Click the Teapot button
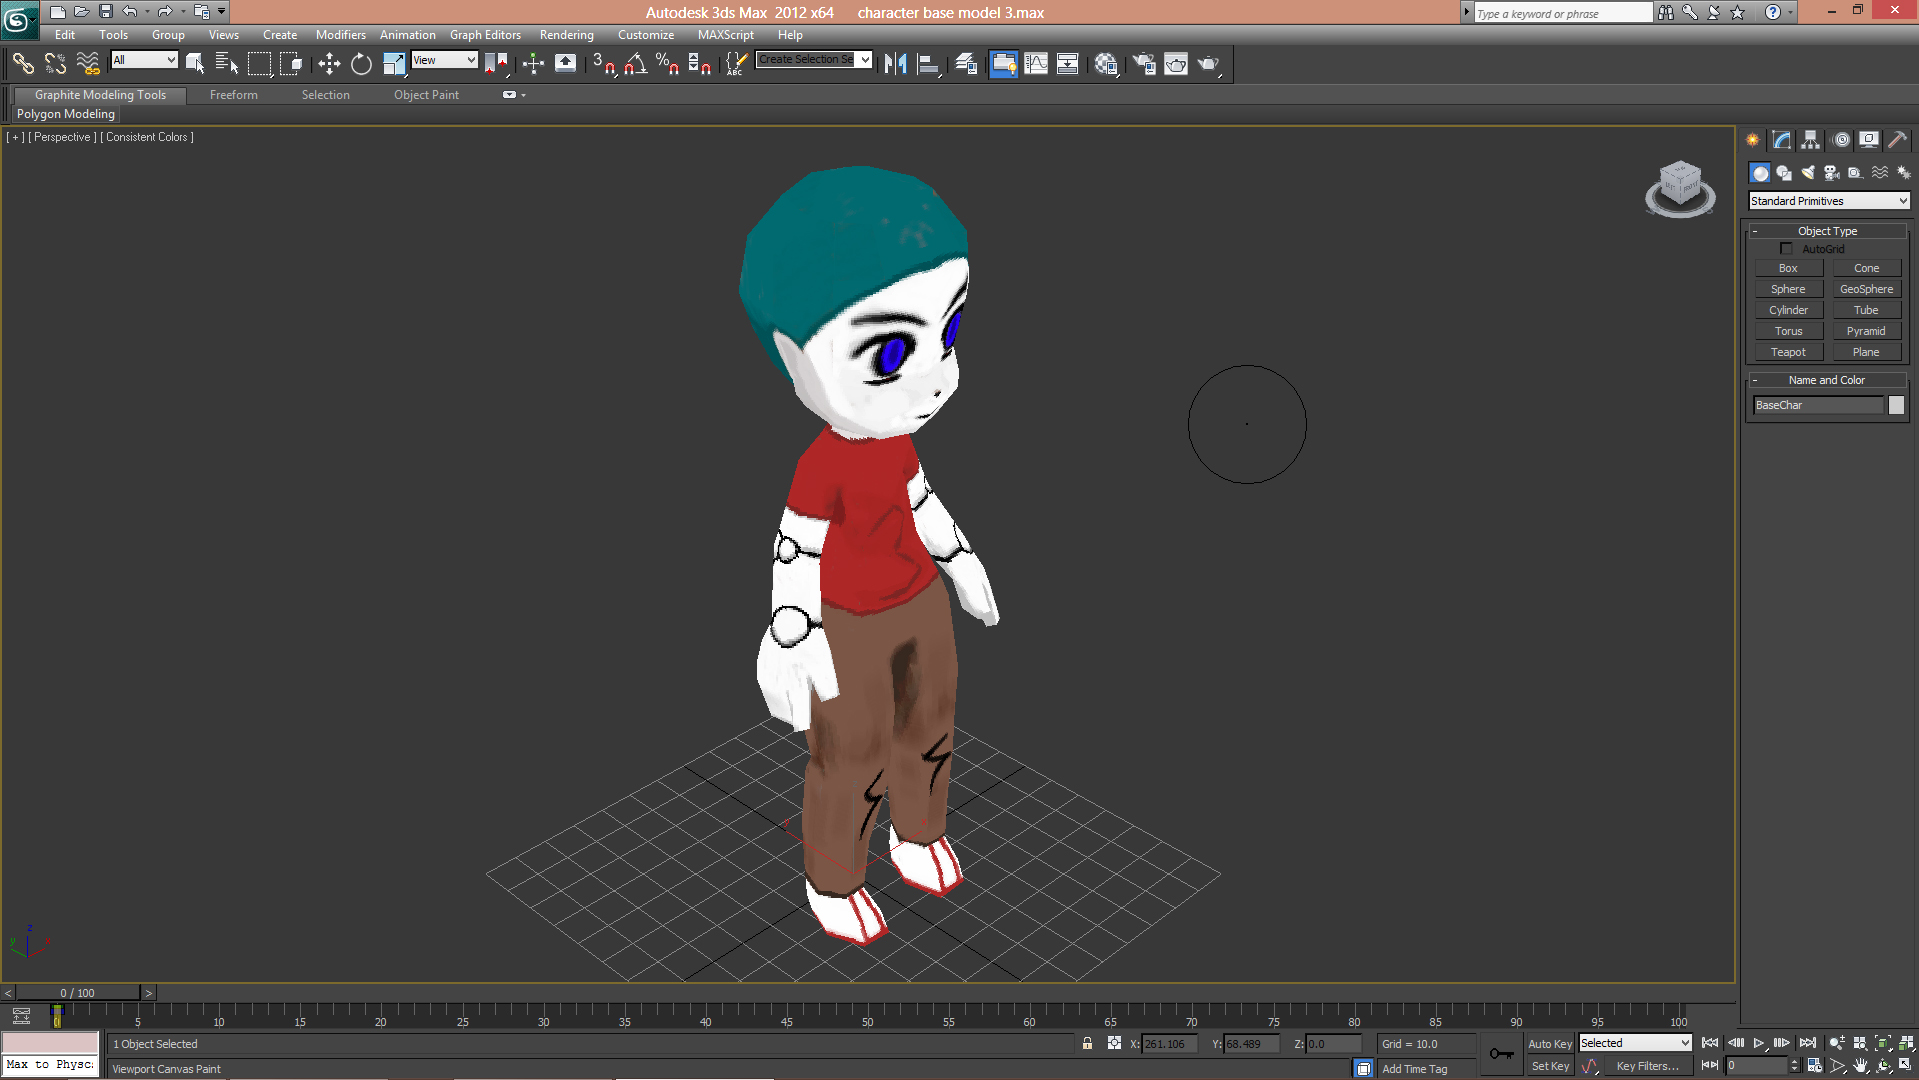 pos(1788,352)
